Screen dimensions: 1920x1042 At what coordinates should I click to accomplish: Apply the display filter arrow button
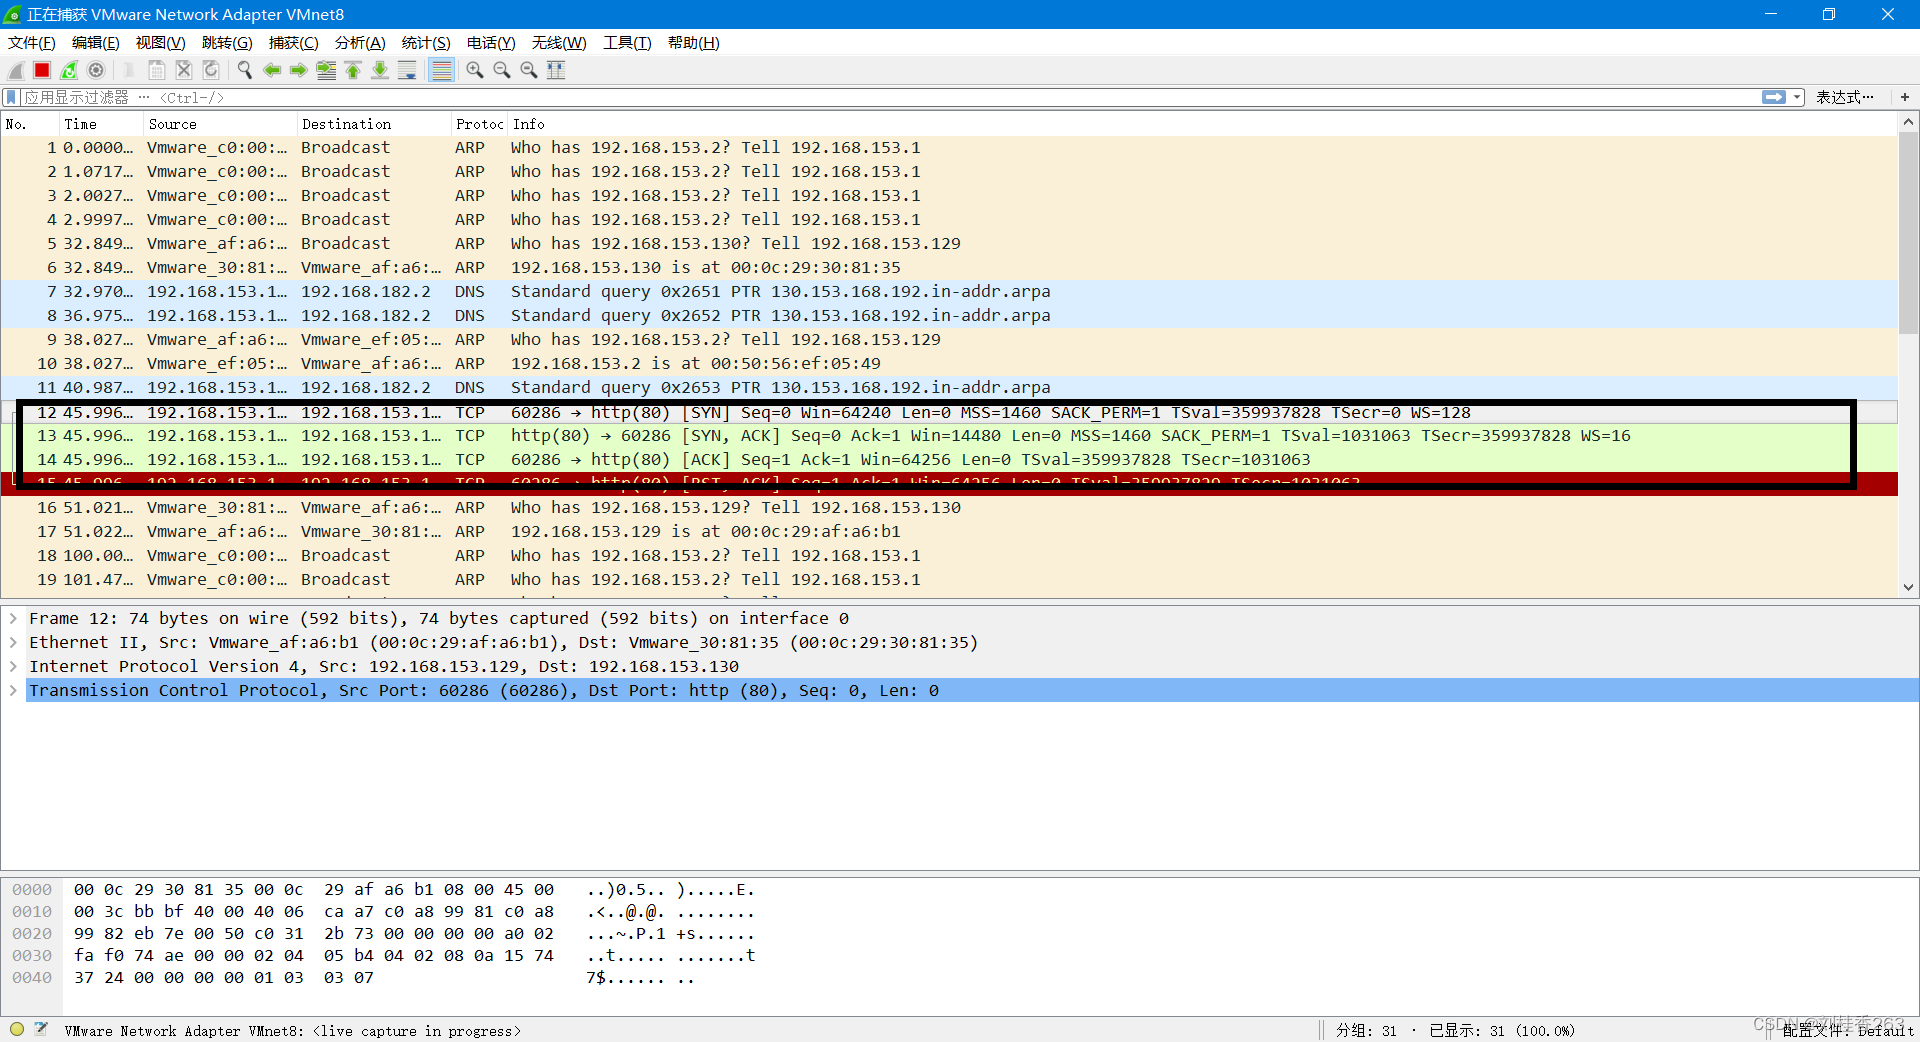tap(1774, 97)
